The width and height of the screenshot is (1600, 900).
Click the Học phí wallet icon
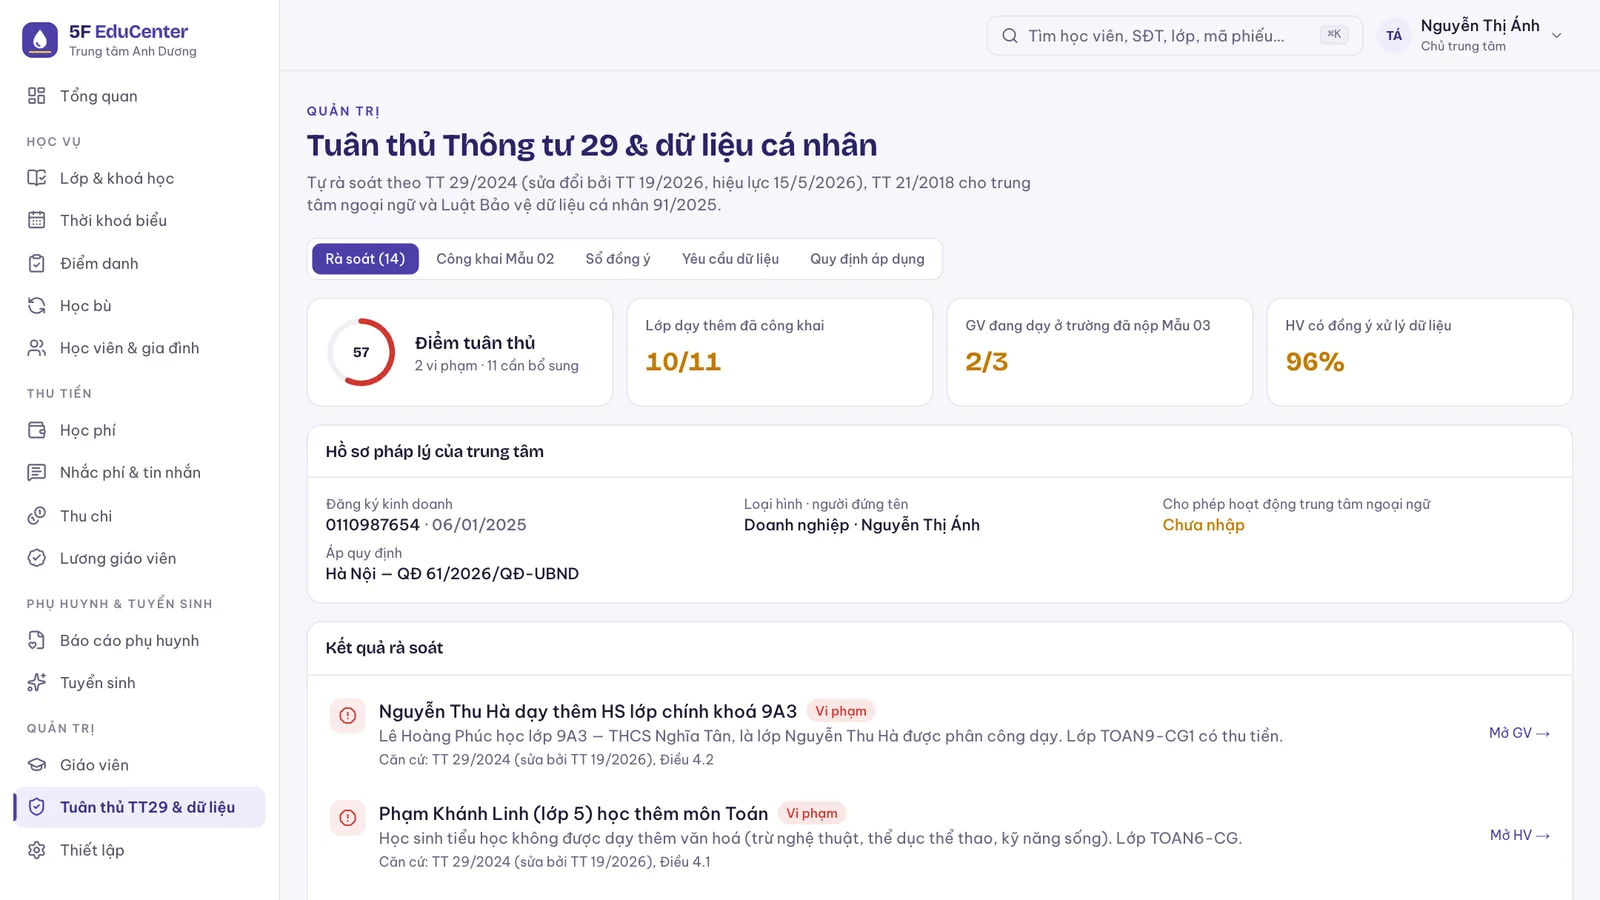[x=37, y=430]
